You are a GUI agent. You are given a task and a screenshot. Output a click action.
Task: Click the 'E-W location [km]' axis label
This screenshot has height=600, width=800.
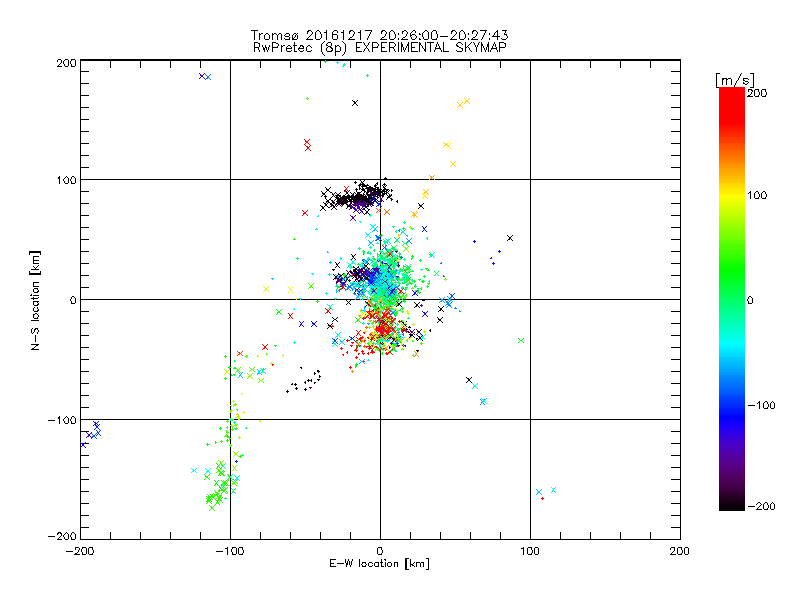pos(379,563)
